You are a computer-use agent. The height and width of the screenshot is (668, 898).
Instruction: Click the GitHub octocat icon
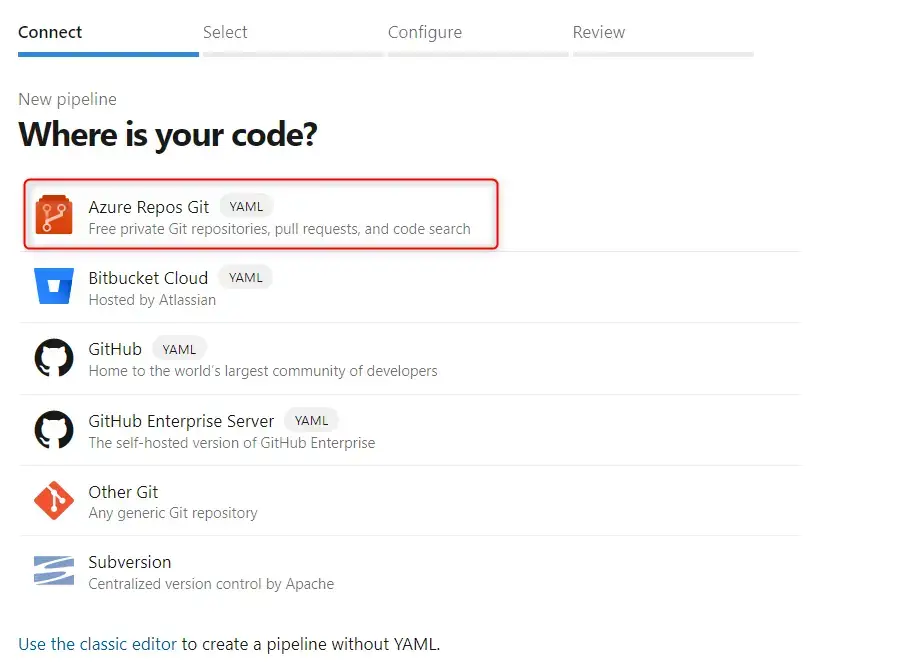tap(54, 357)
